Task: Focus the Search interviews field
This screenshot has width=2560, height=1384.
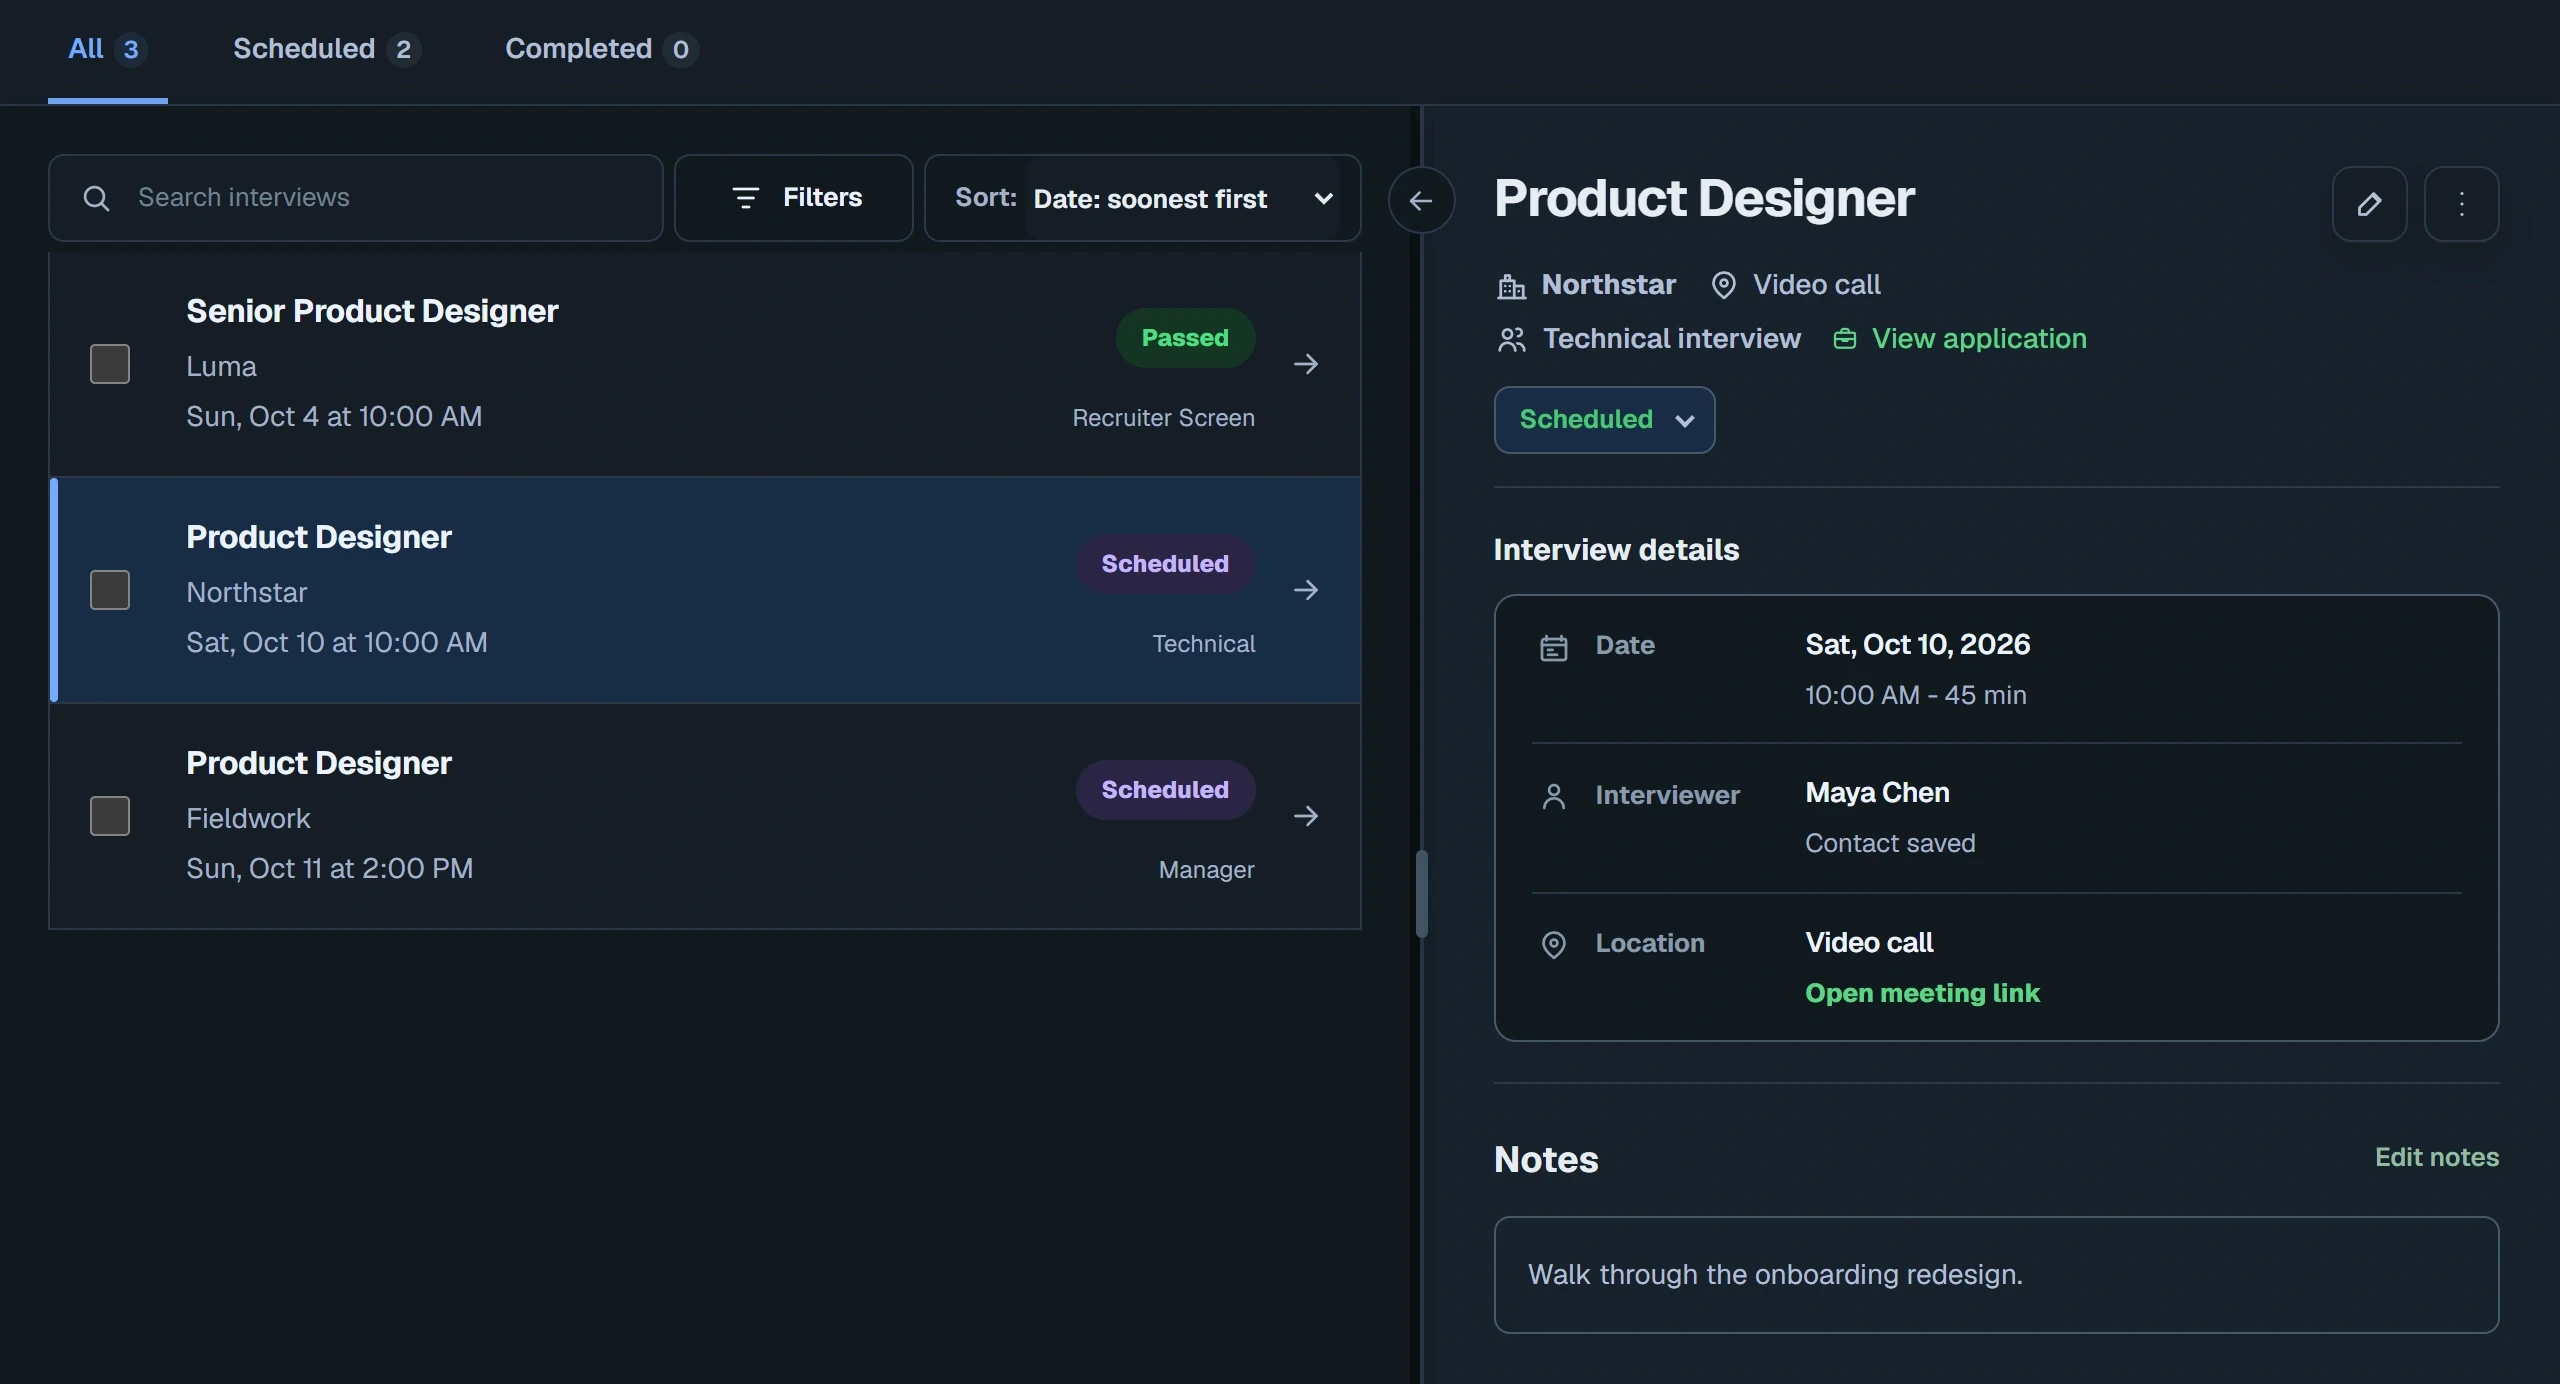Action: pos(356,198)
